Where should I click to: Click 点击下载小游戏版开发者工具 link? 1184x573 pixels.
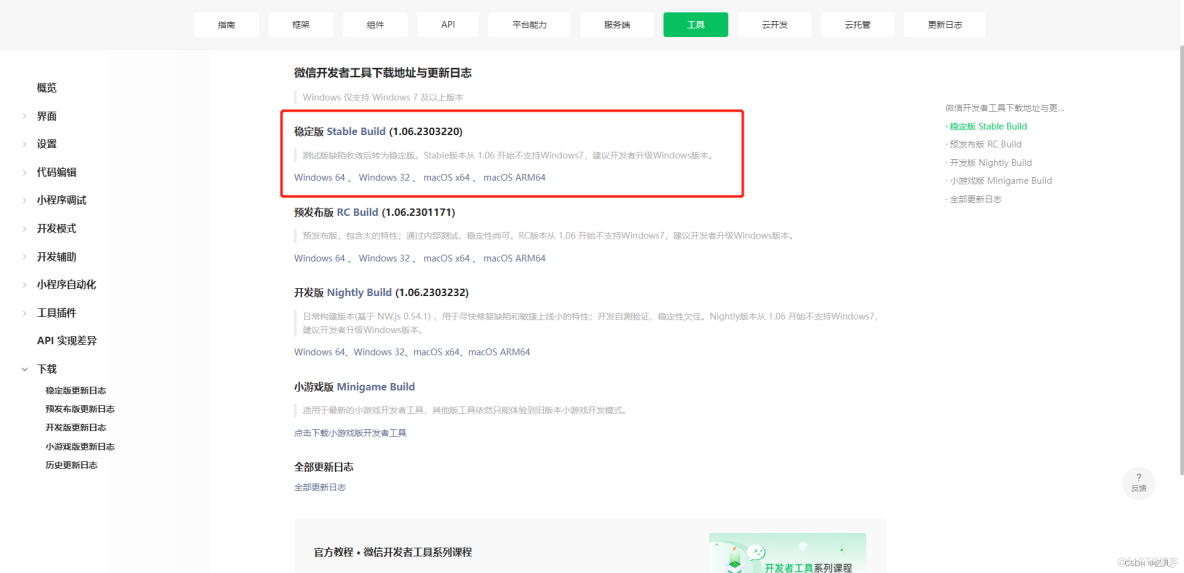click(350, 433)
